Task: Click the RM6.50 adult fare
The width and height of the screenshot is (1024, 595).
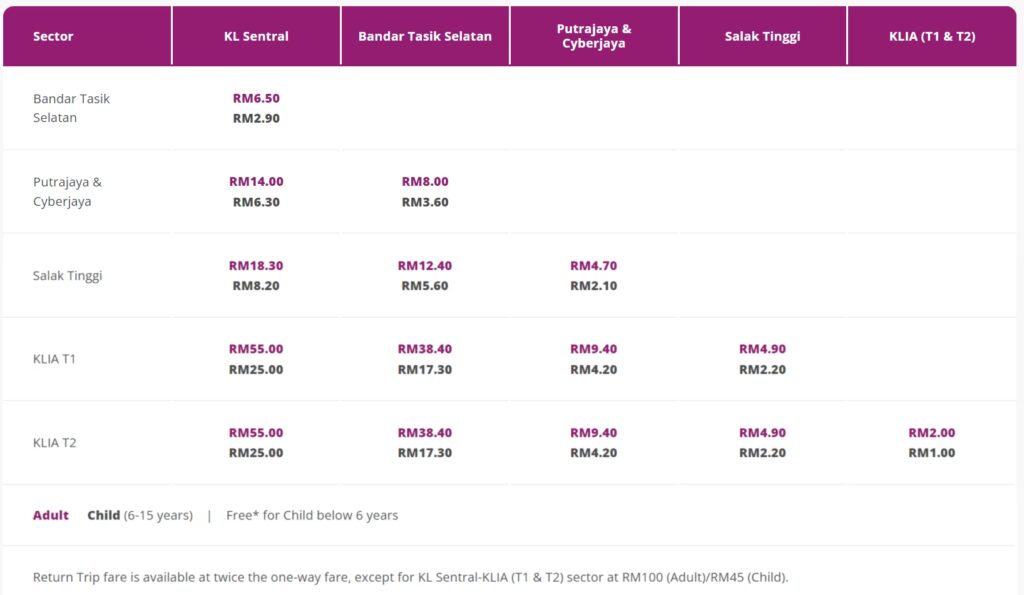Action: 256,99
